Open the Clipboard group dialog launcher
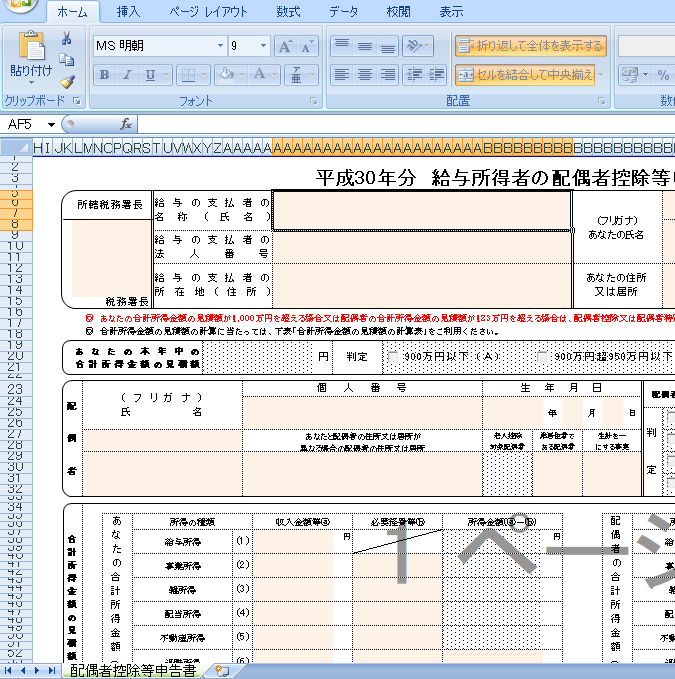This screenshot has width=675, height=679. tap(77, 101)
